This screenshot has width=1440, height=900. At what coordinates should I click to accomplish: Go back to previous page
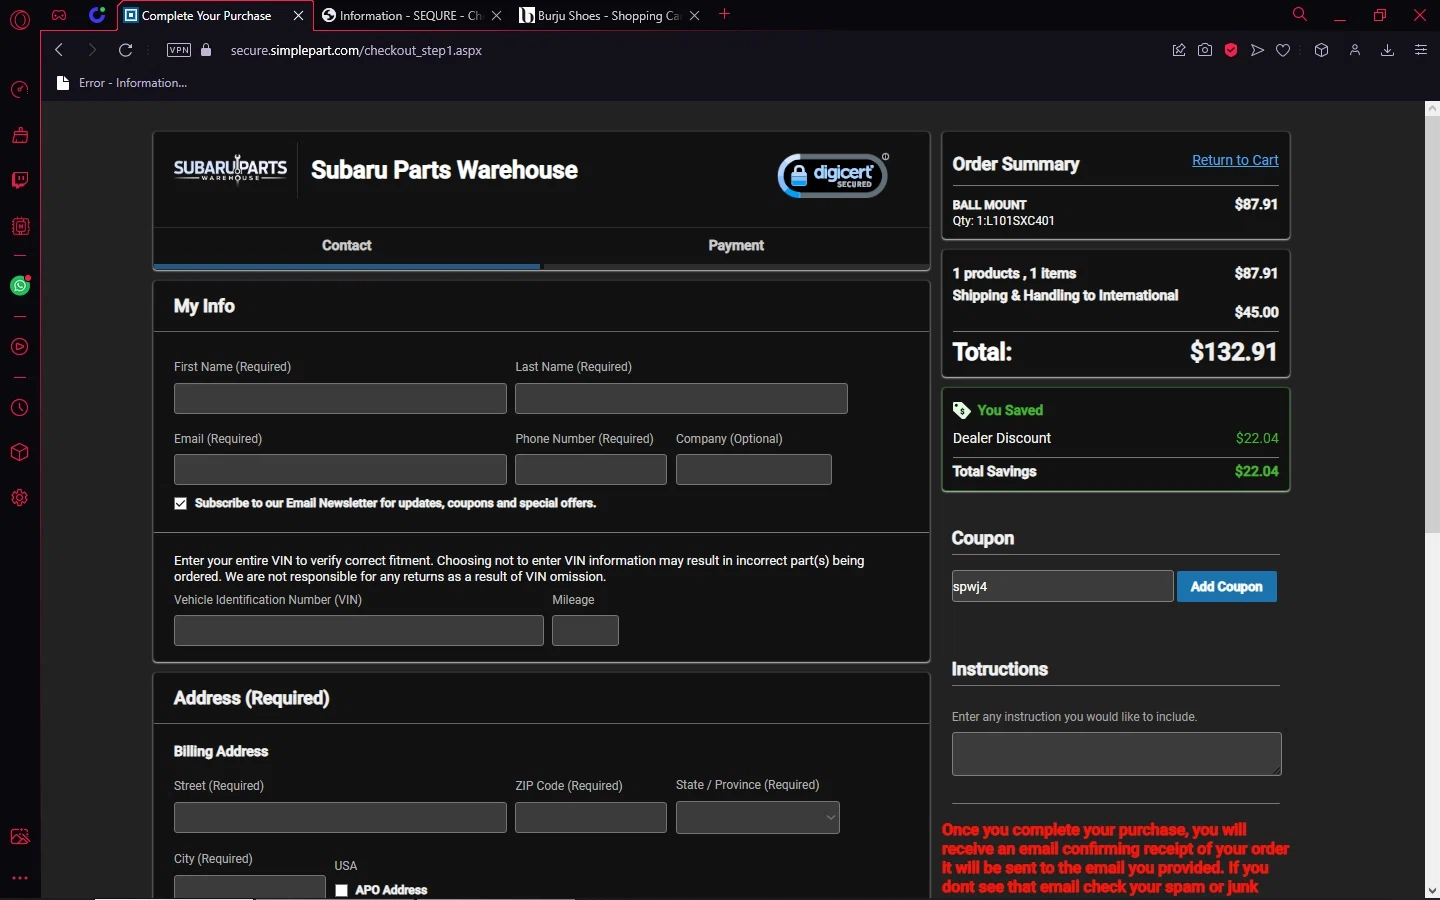[x=59, y=50]
